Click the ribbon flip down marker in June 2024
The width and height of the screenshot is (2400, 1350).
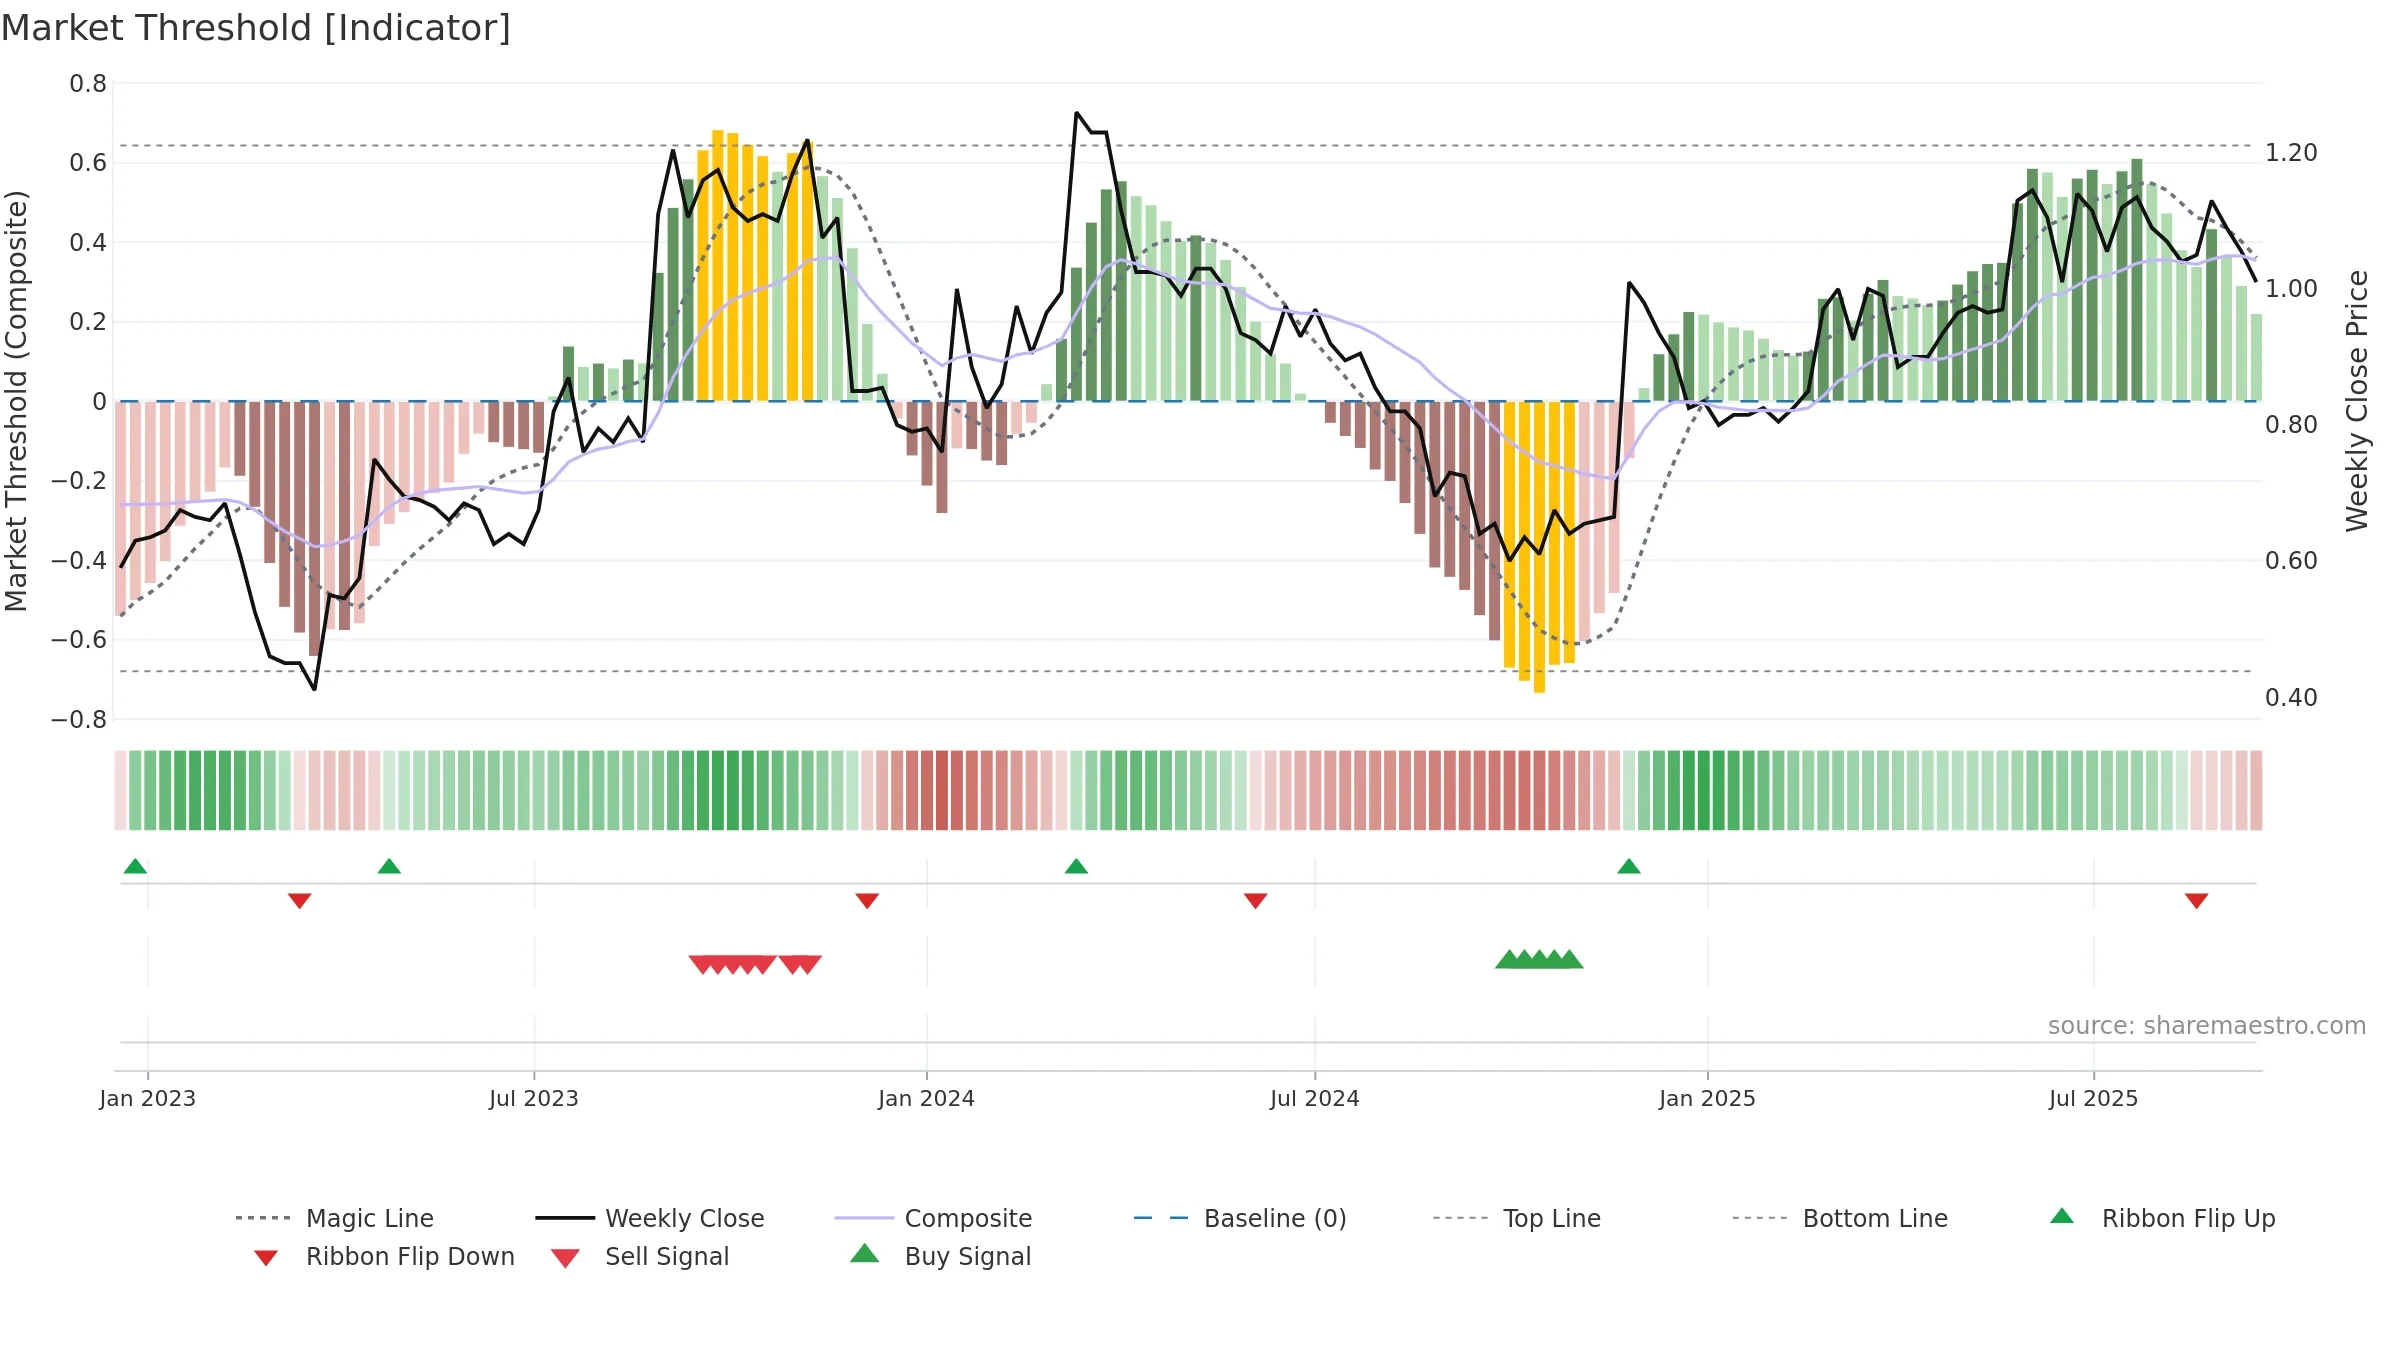(1255, 901)
